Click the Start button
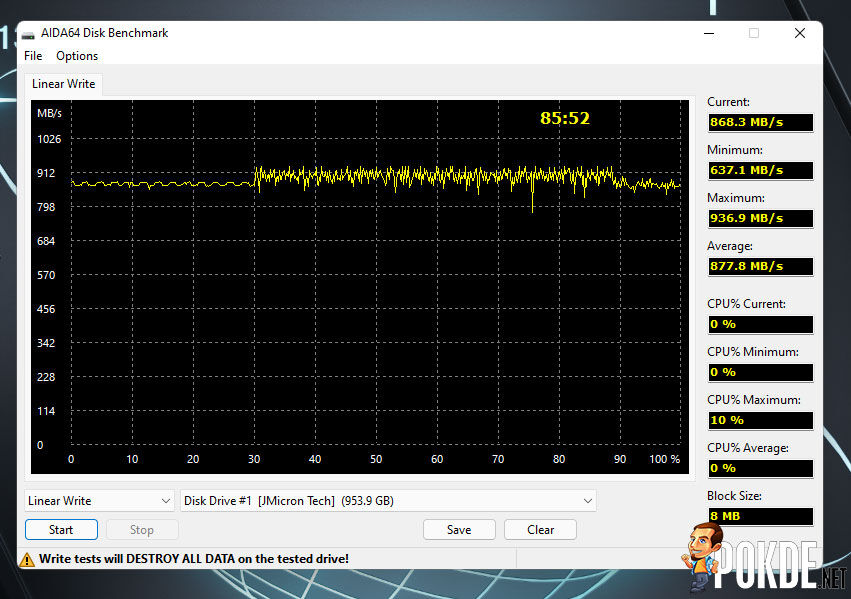851x599 pixels. click(x=61, y=530)
